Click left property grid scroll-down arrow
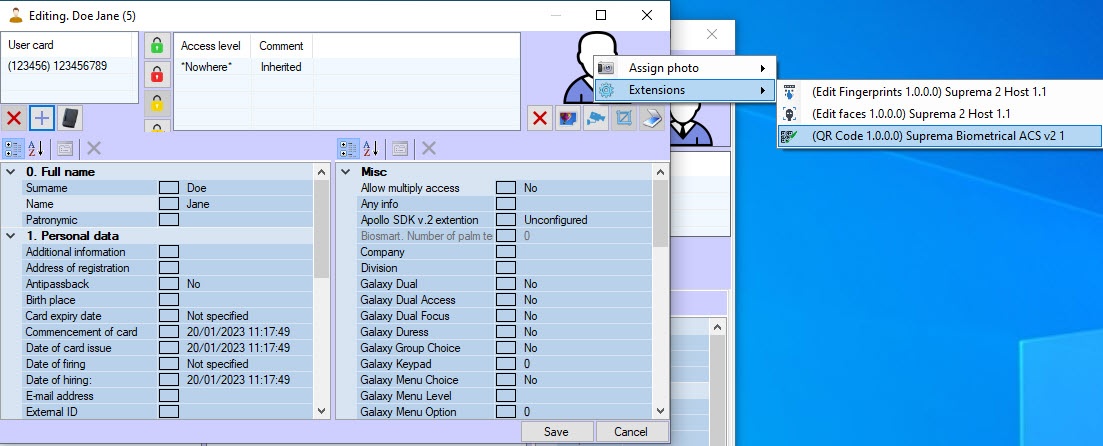 321,411
